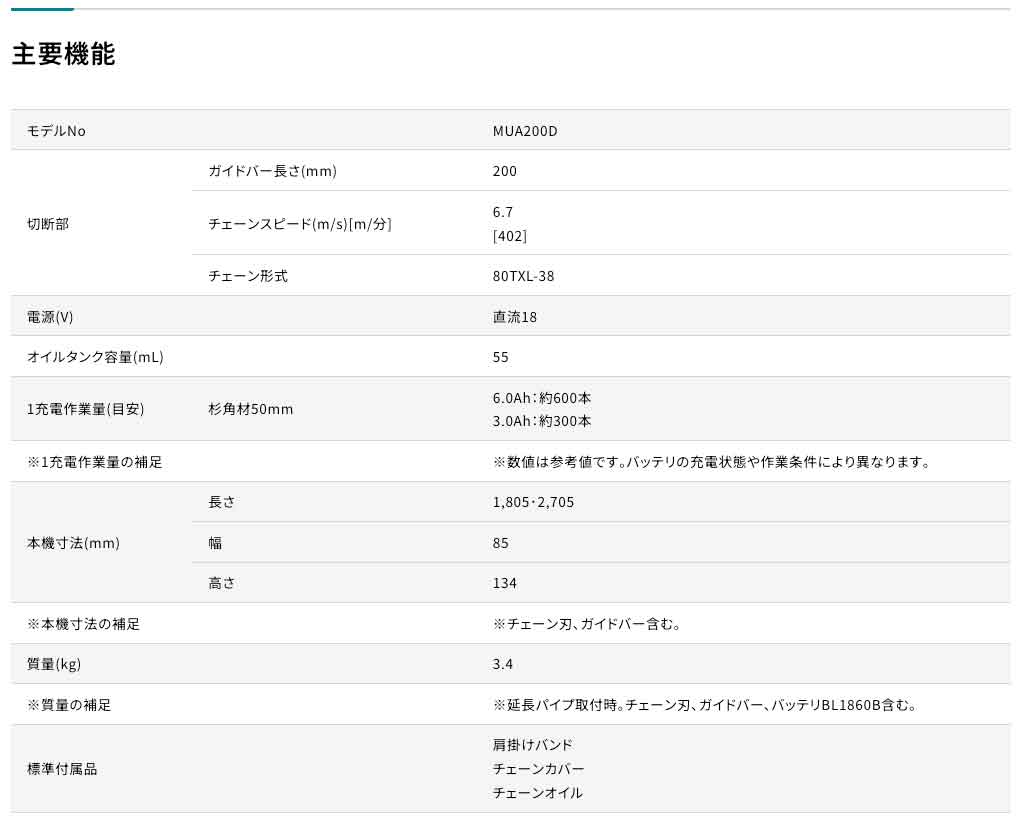Click note ※チェーン刃、ガイドバー含む。
1017x818 pixels.
click(587, 624)
